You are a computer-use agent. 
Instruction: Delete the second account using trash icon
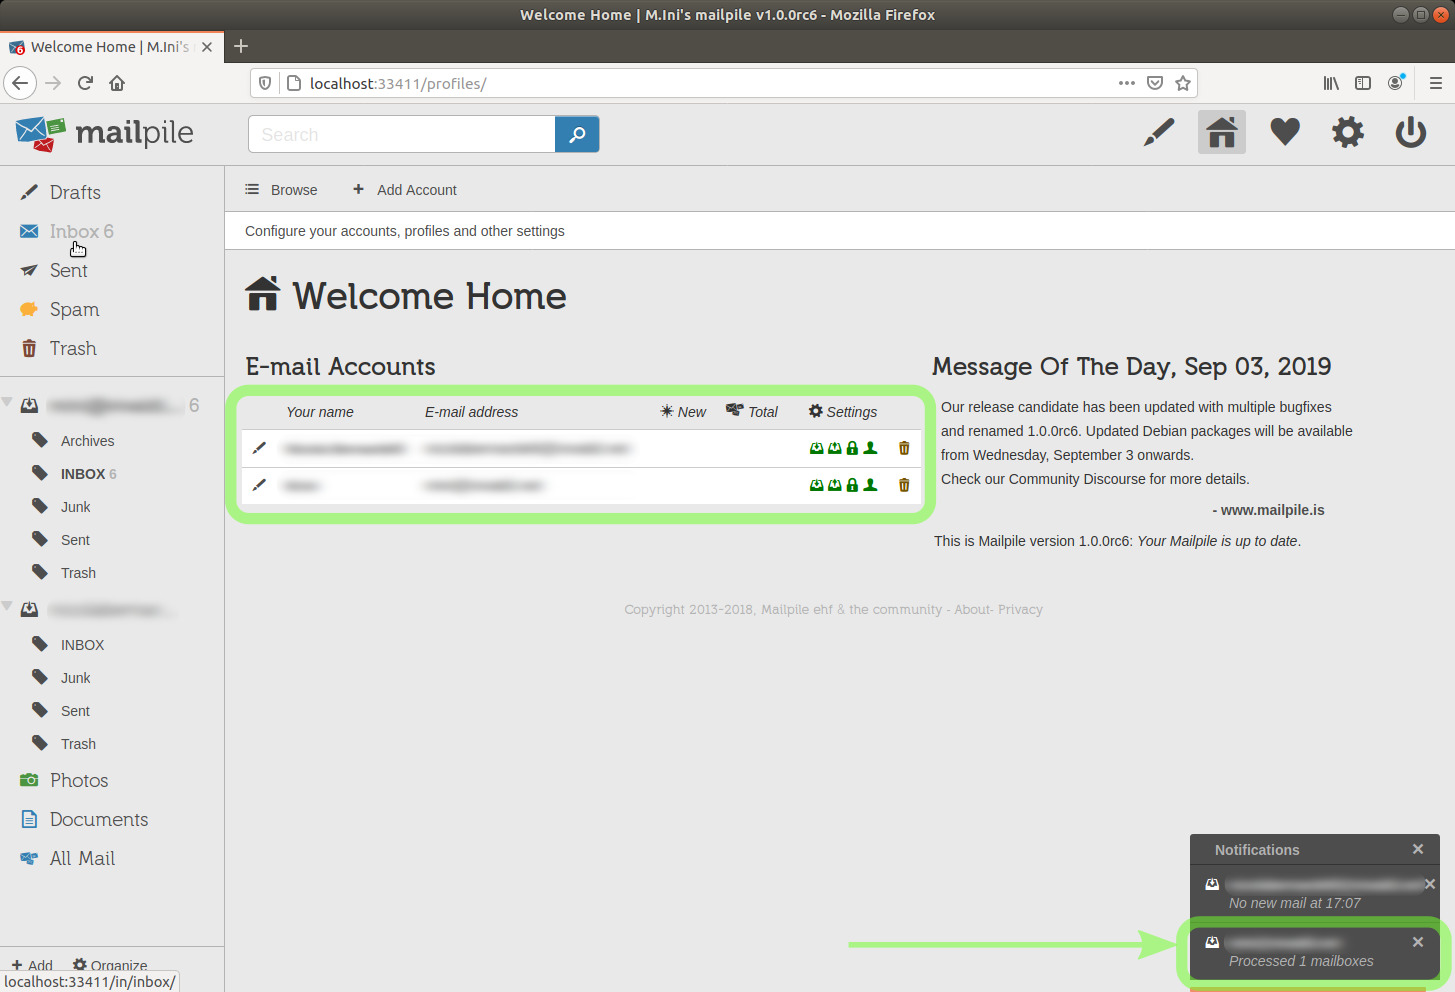[904, 485]
